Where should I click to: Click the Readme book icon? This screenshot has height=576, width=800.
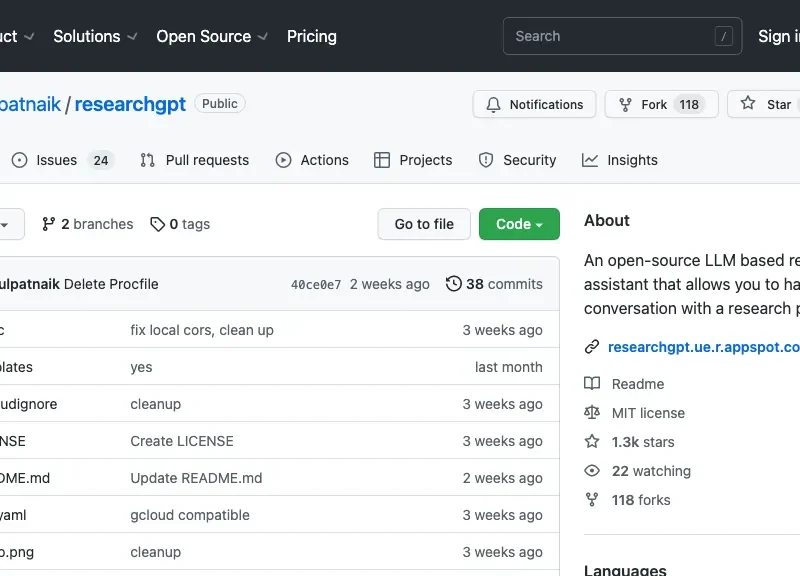click(x=592, y=383)
